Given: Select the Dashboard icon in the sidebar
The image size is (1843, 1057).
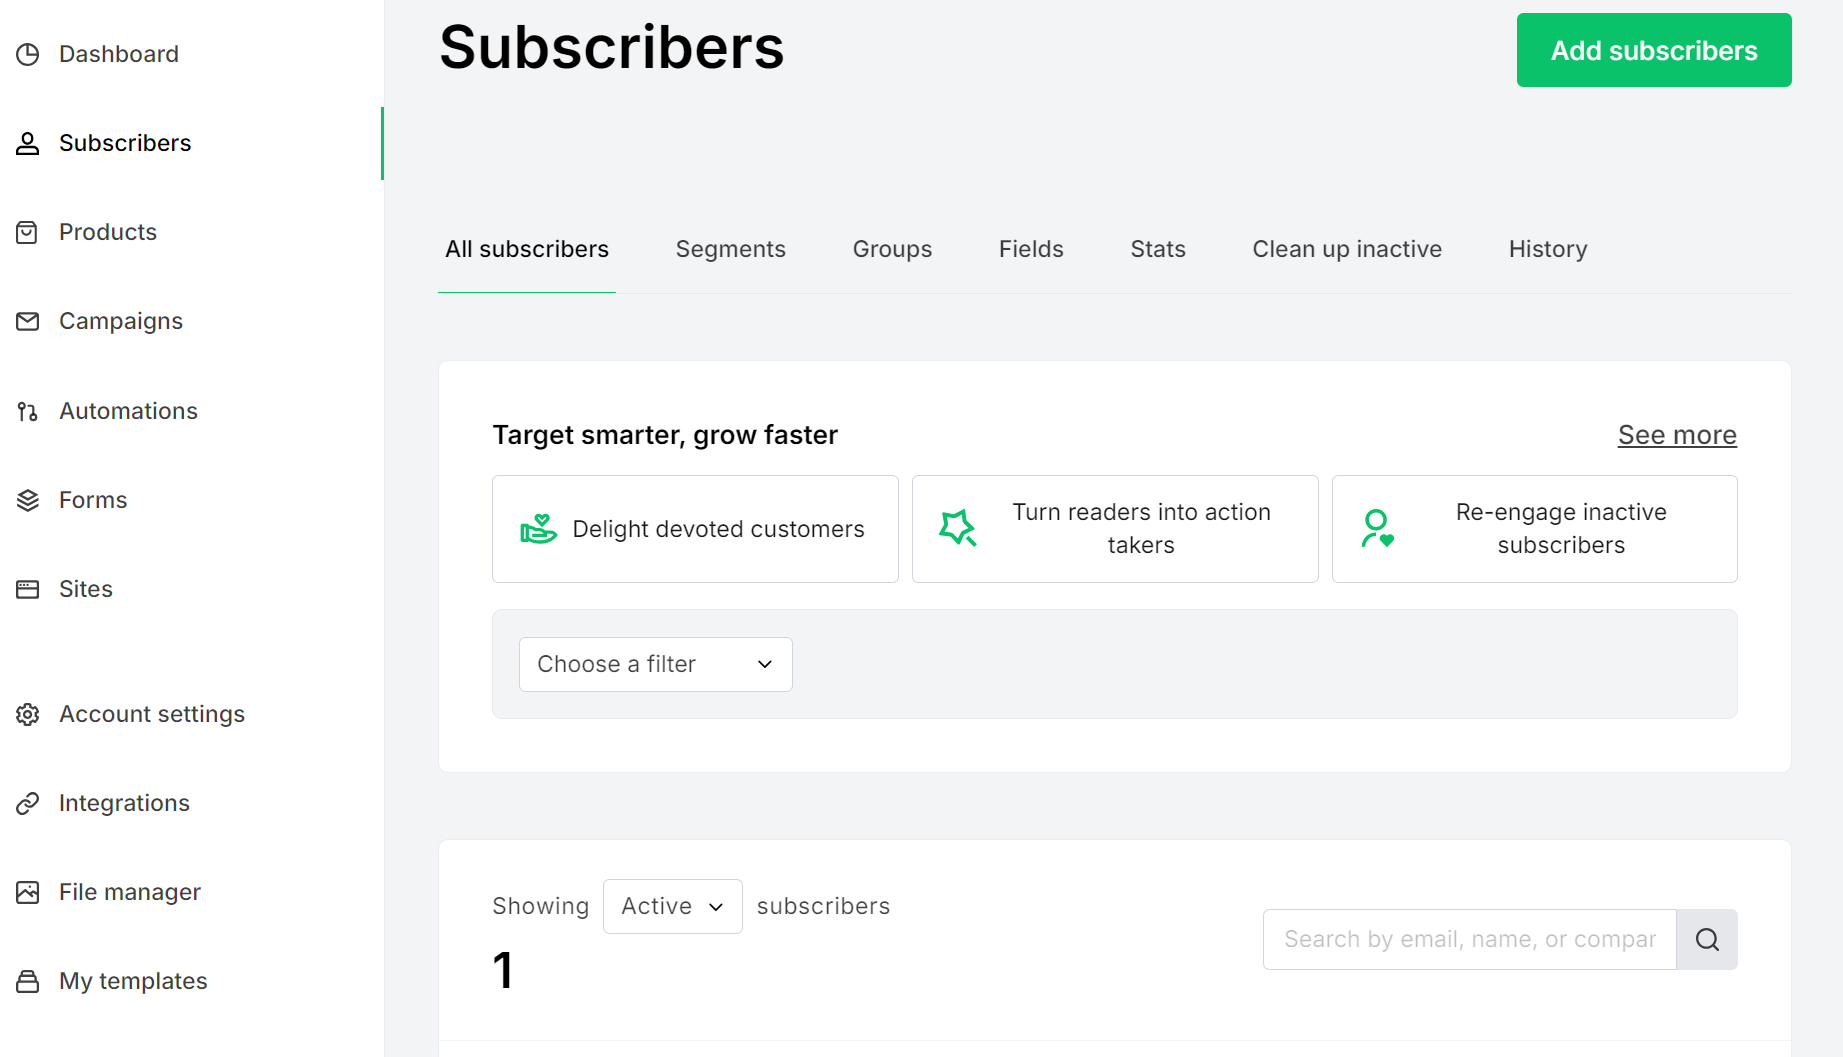Looking at the screenshot, I should [x=27, y=53].
